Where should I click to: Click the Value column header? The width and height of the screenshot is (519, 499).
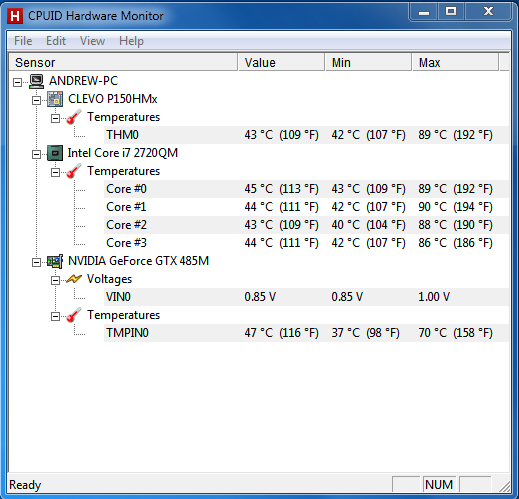[x=281, y=62]
